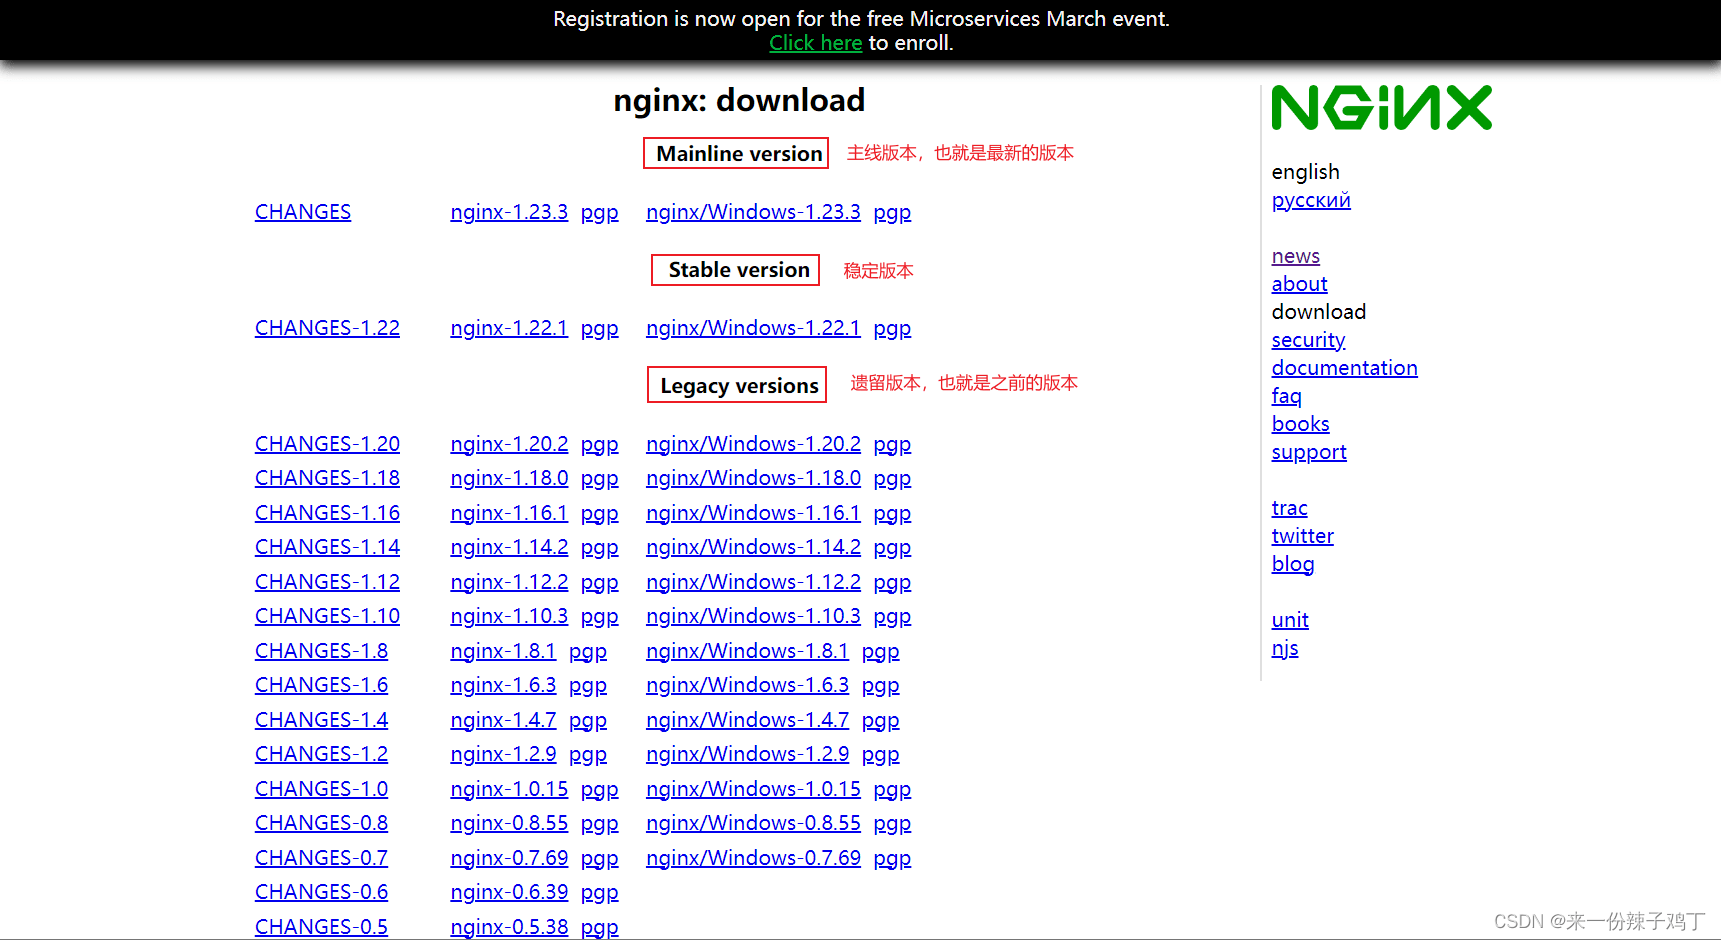Open CHANGES-0.8 link
This screenshot has height=940, width=1721.
tap(321, 823)
